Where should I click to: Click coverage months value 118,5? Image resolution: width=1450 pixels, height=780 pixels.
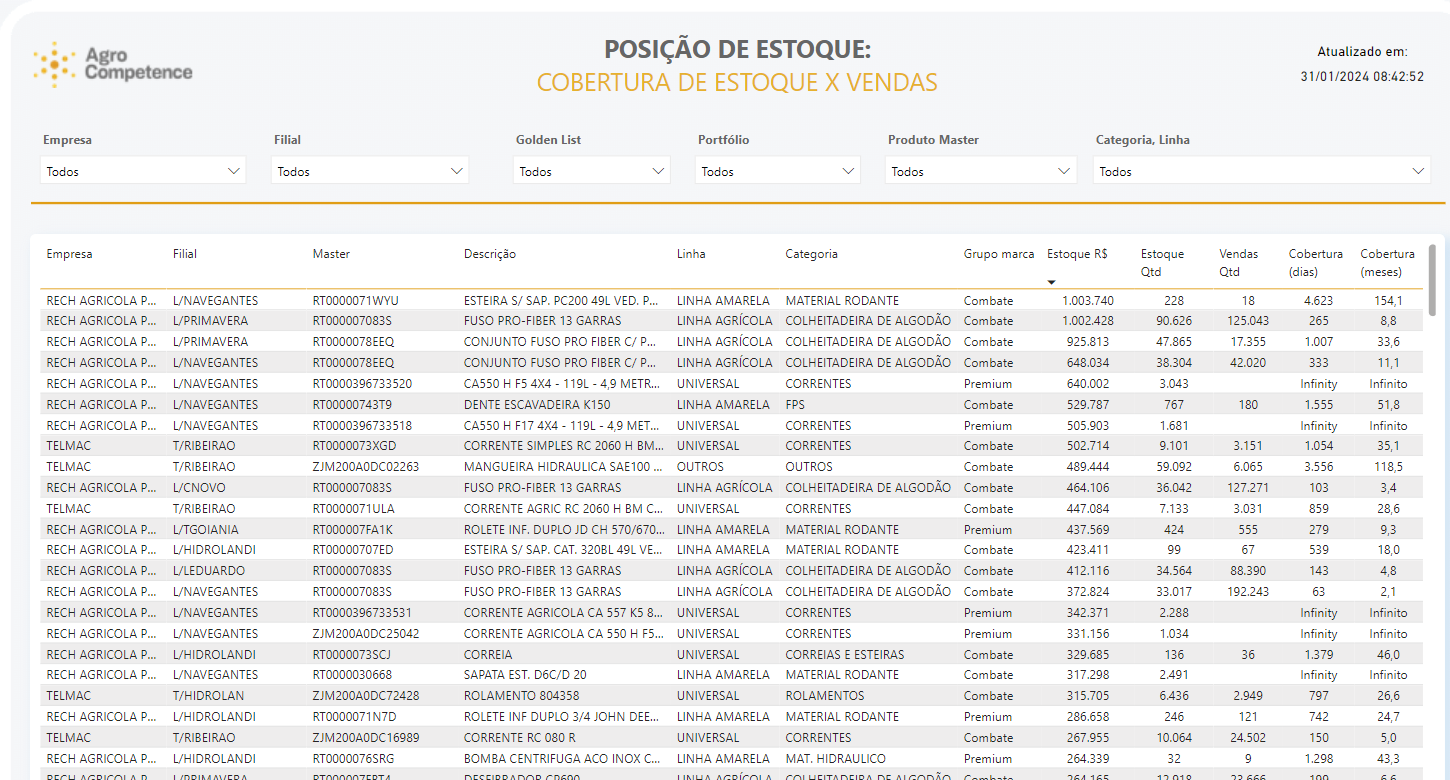pos(1388,467)
